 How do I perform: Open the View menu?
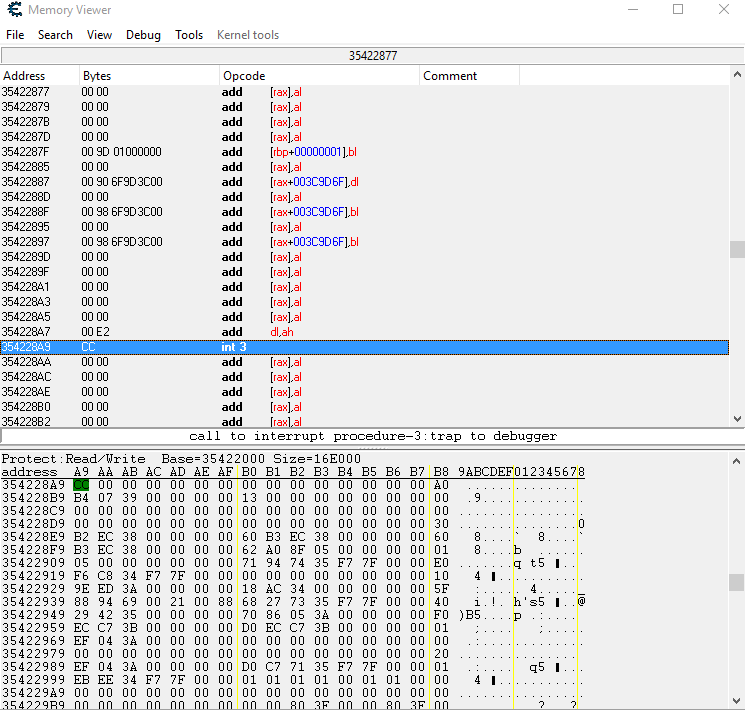99,35
